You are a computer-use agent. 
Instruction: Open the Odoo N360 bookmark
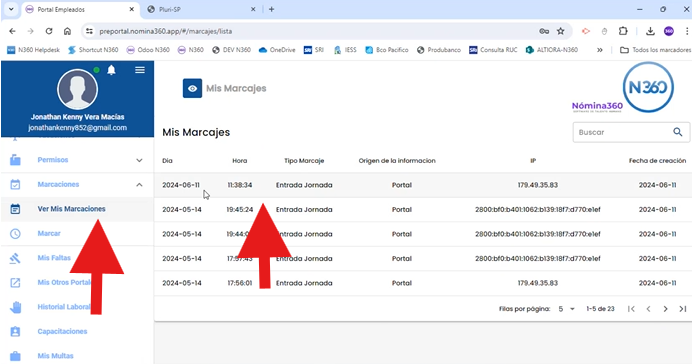click(x=148, y=50)
